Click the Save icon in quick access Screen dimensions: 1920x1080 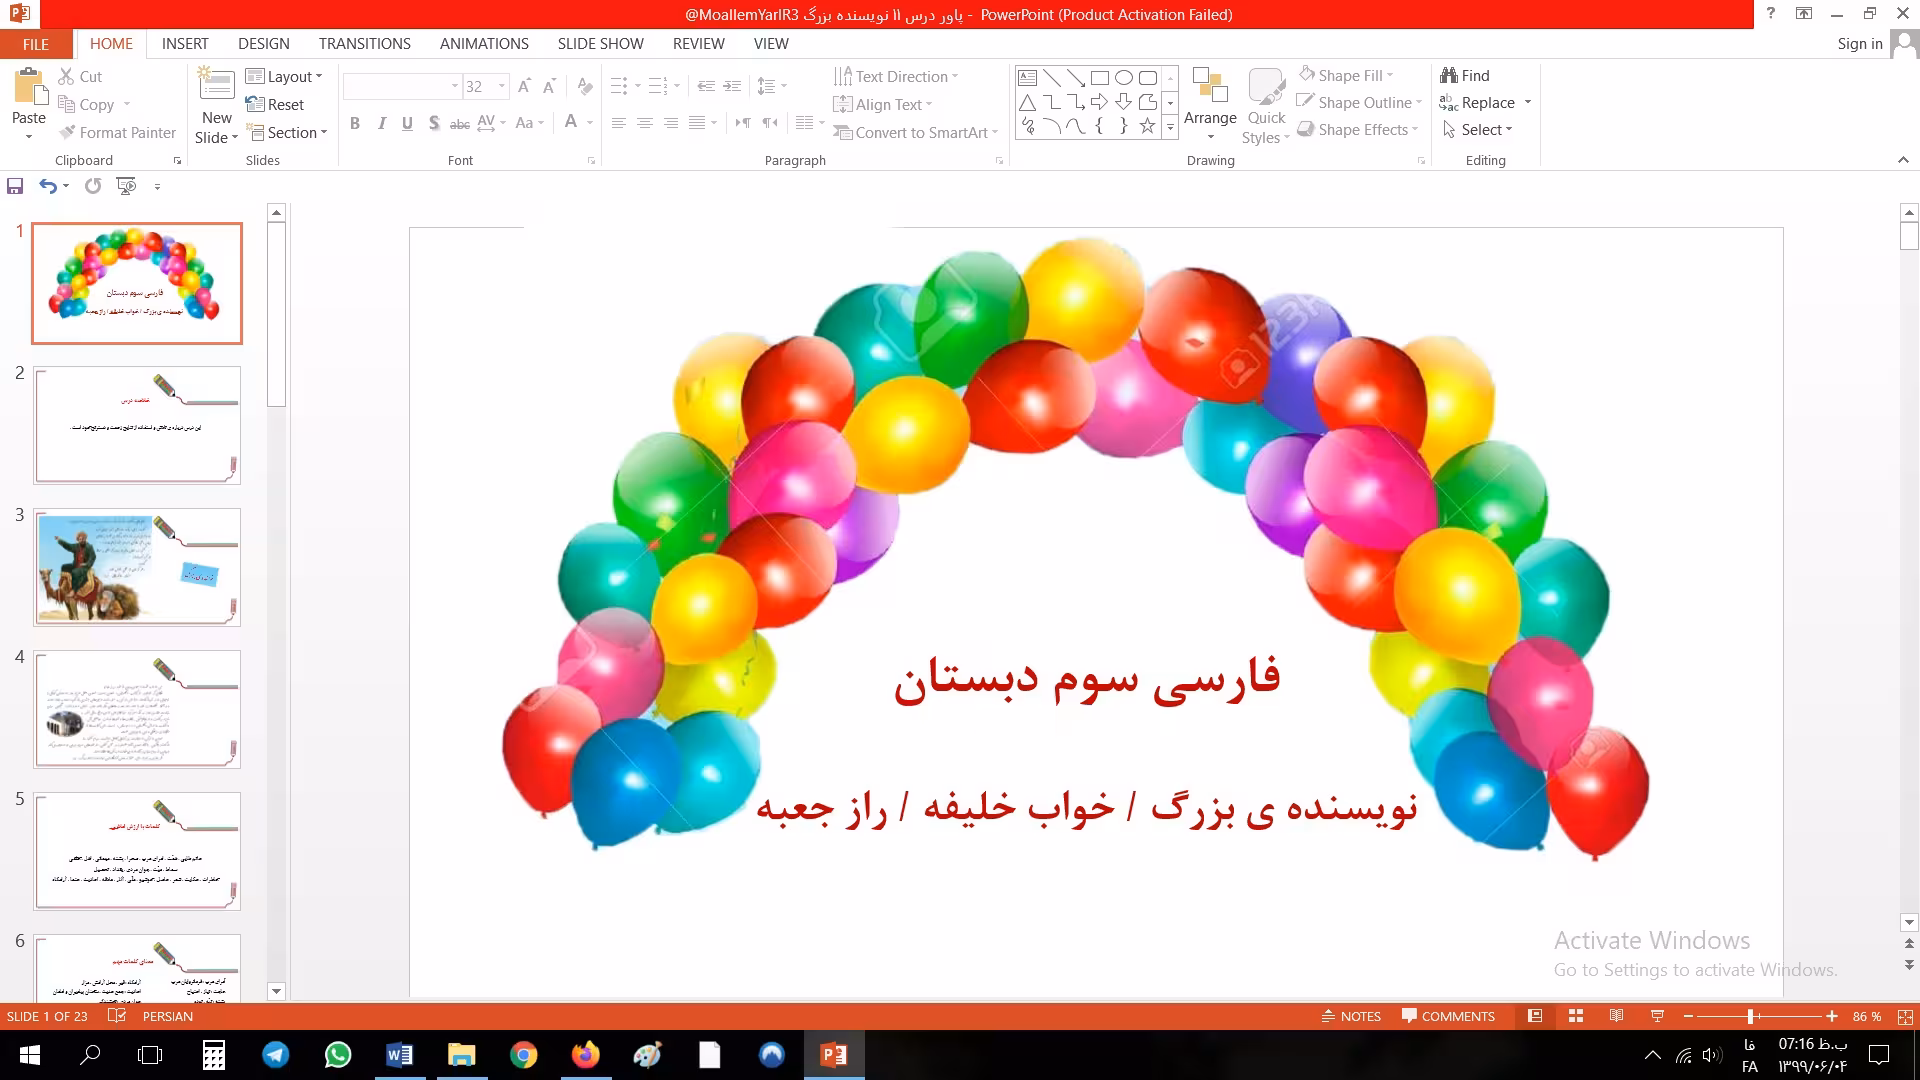coord(15,186)
